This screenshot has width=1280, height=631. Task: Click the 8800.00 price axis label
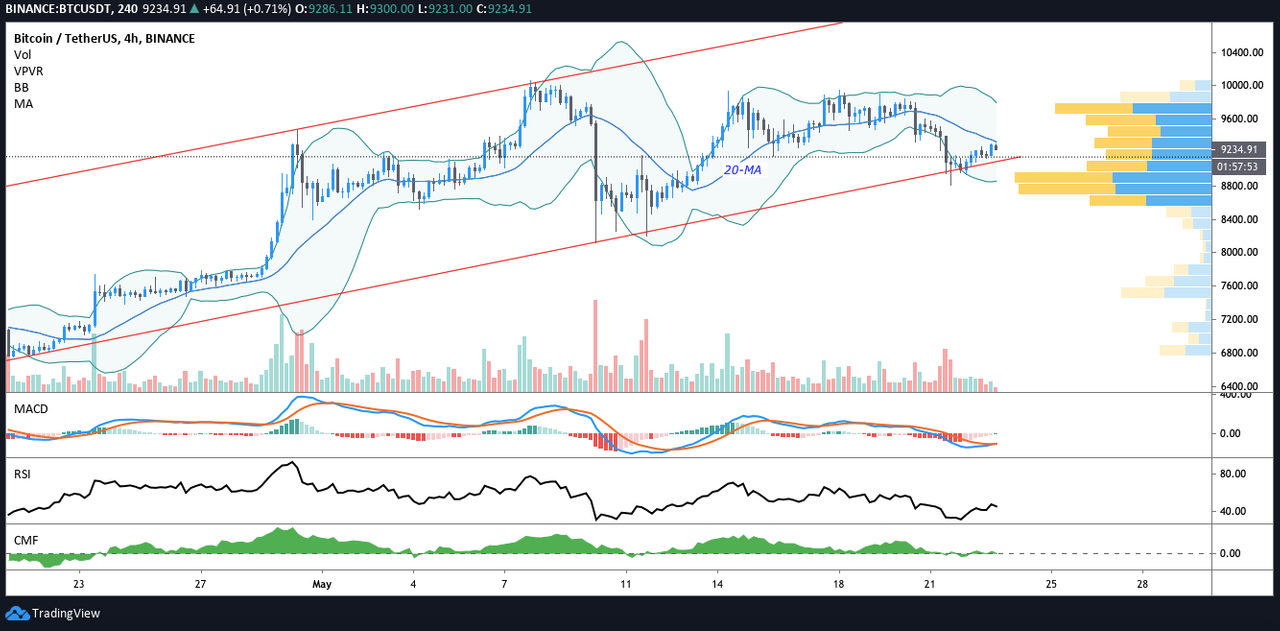1241,185
